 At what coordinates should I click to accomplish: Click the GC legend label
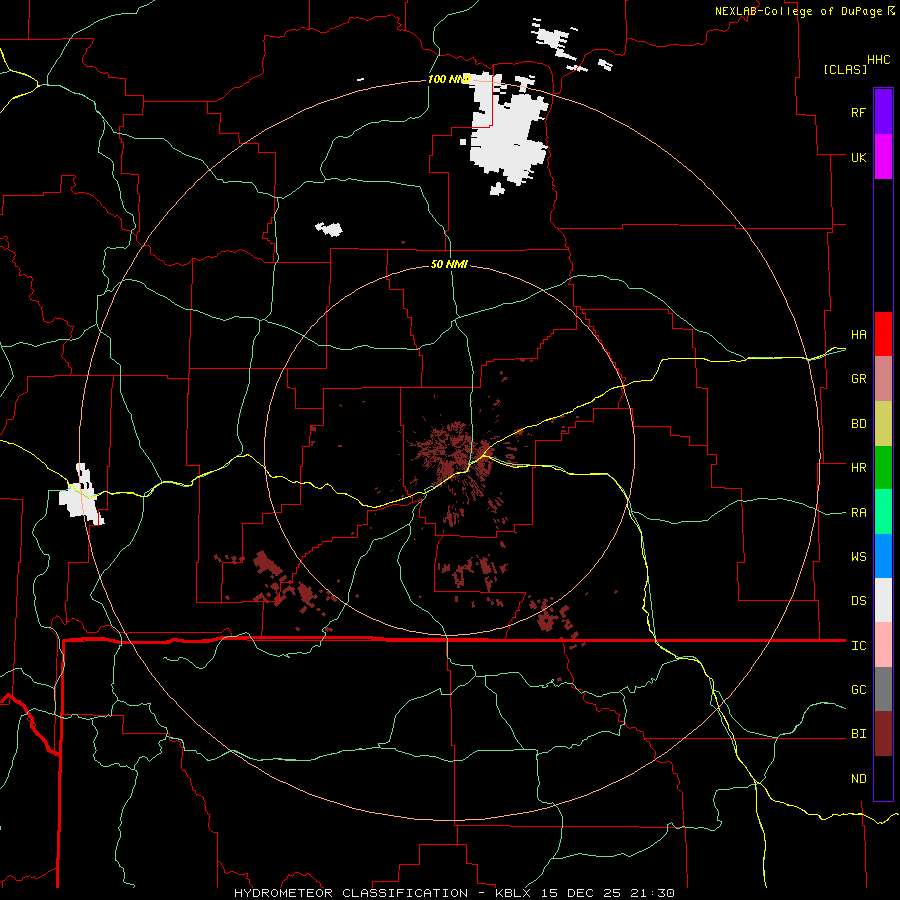858,690
